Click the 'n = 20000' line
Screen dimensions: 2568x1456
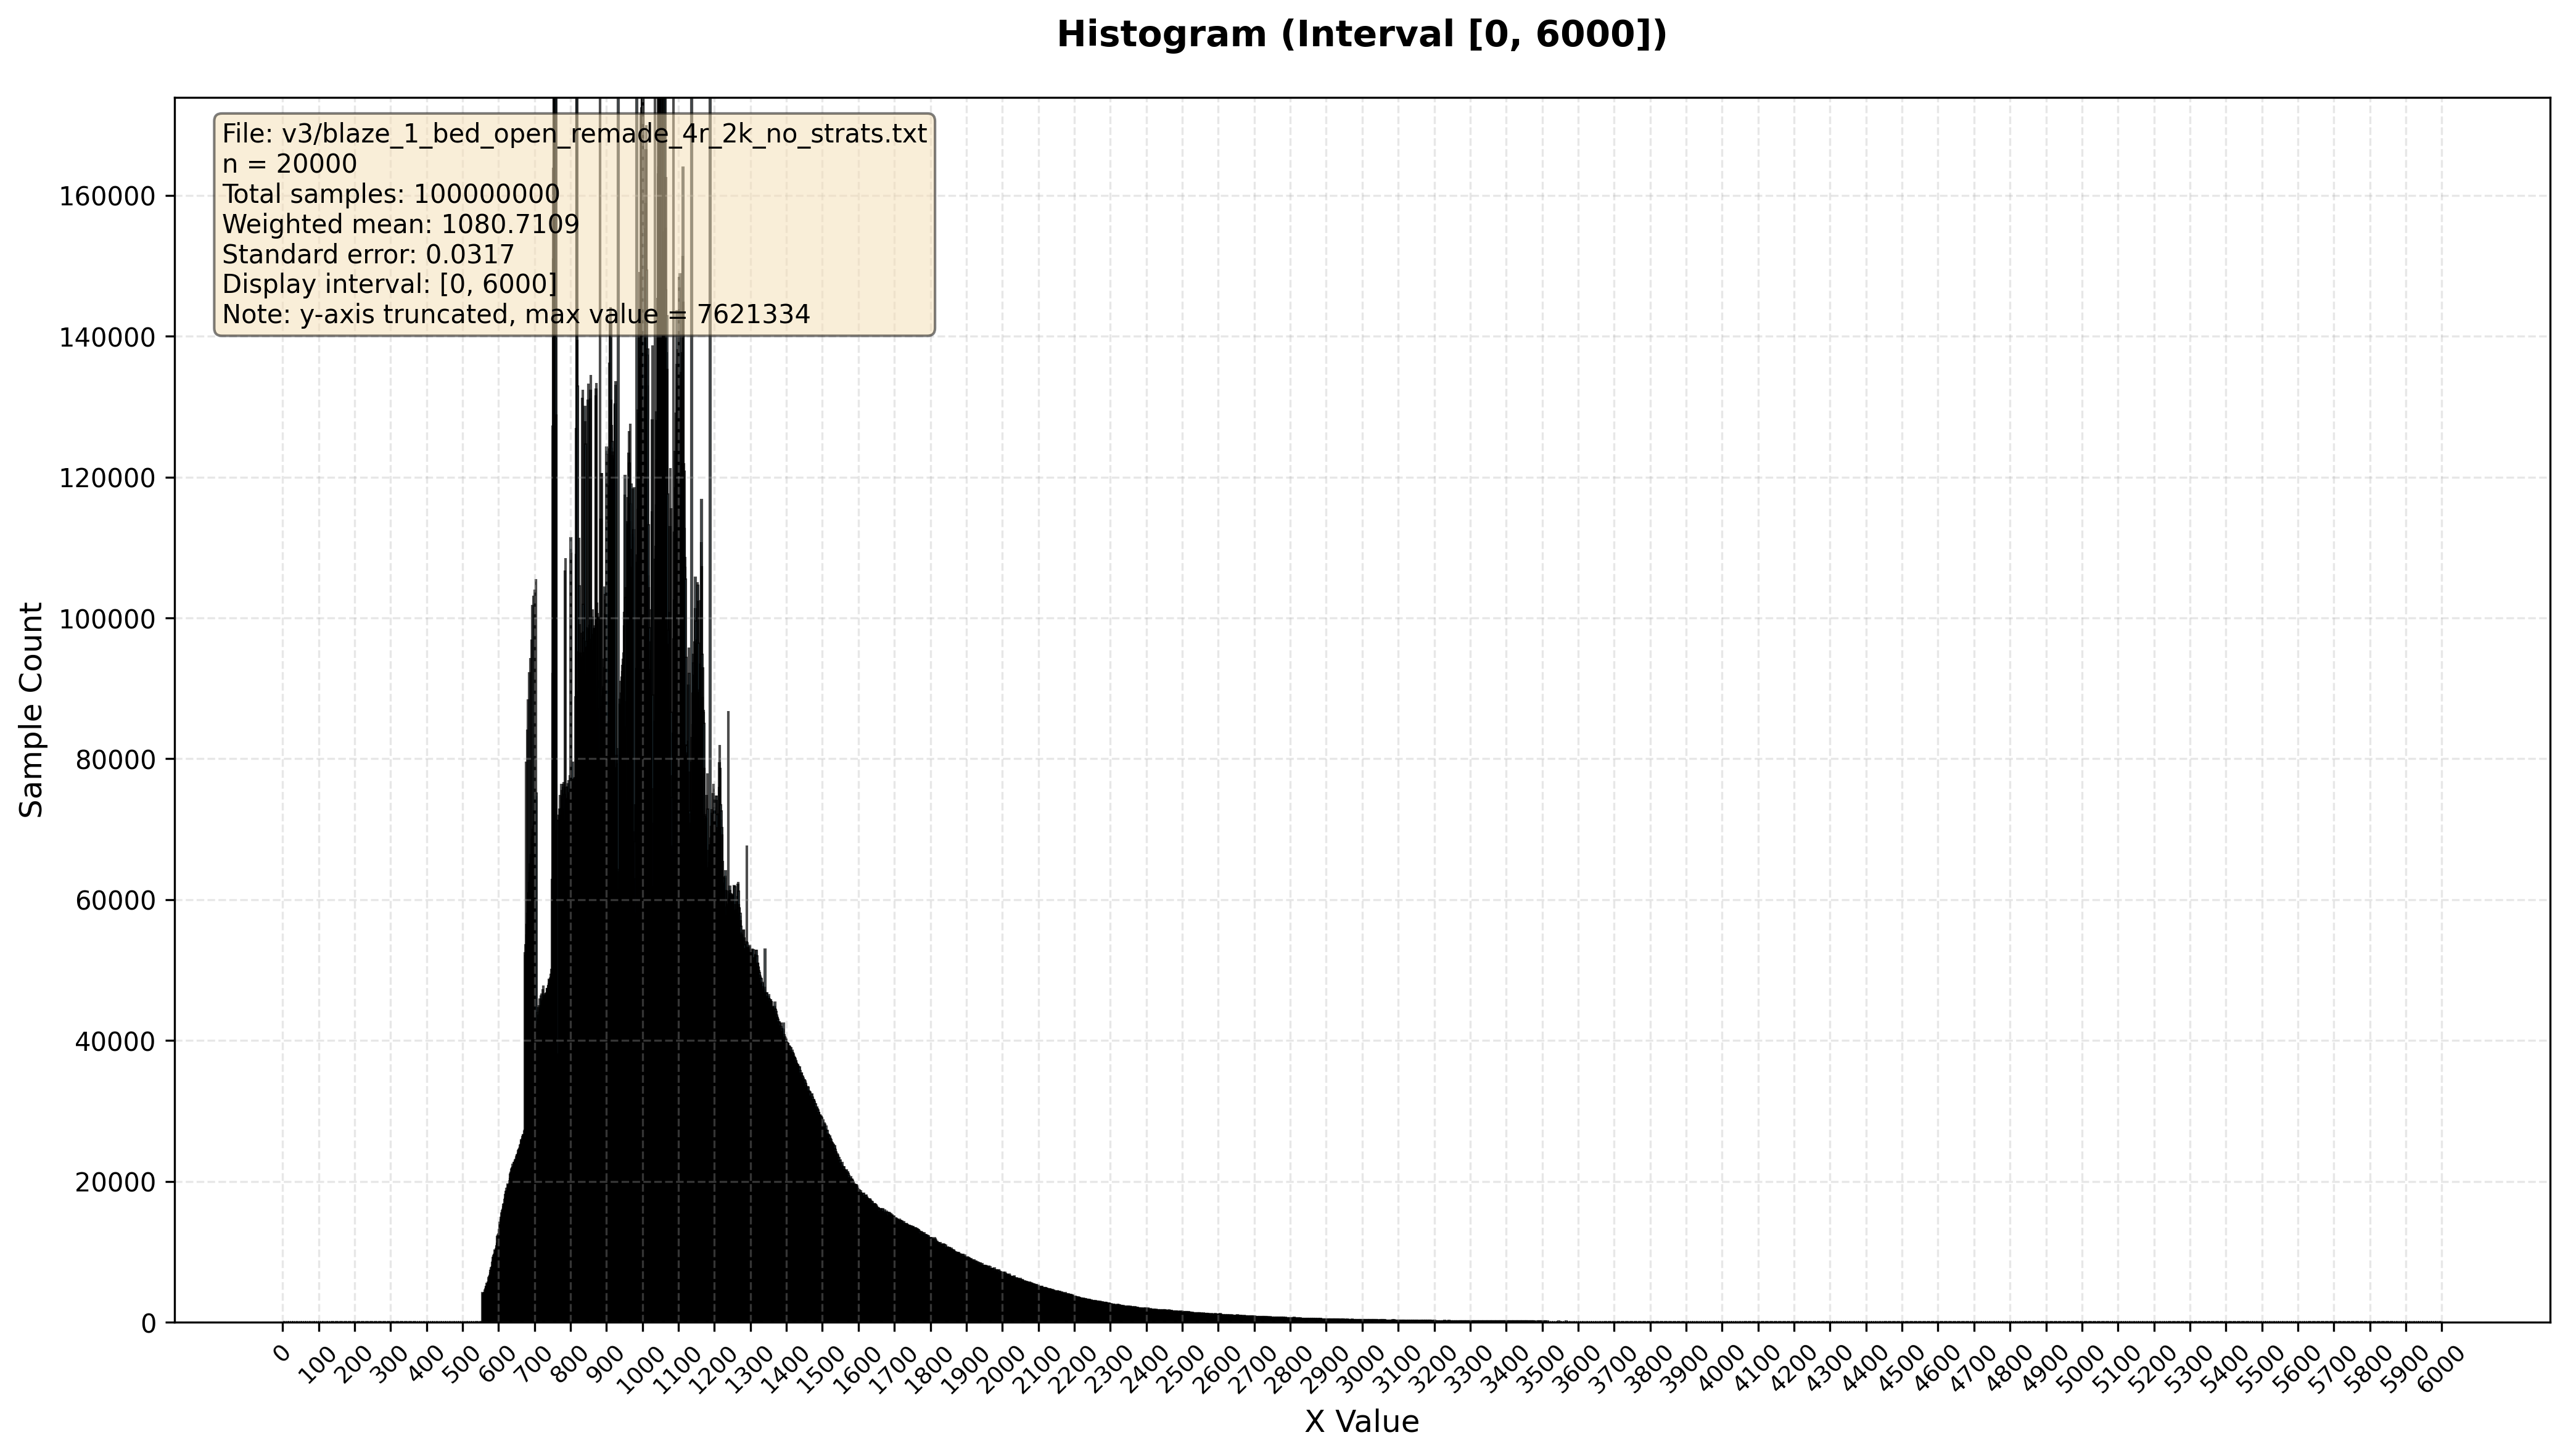tap(289, 164)
